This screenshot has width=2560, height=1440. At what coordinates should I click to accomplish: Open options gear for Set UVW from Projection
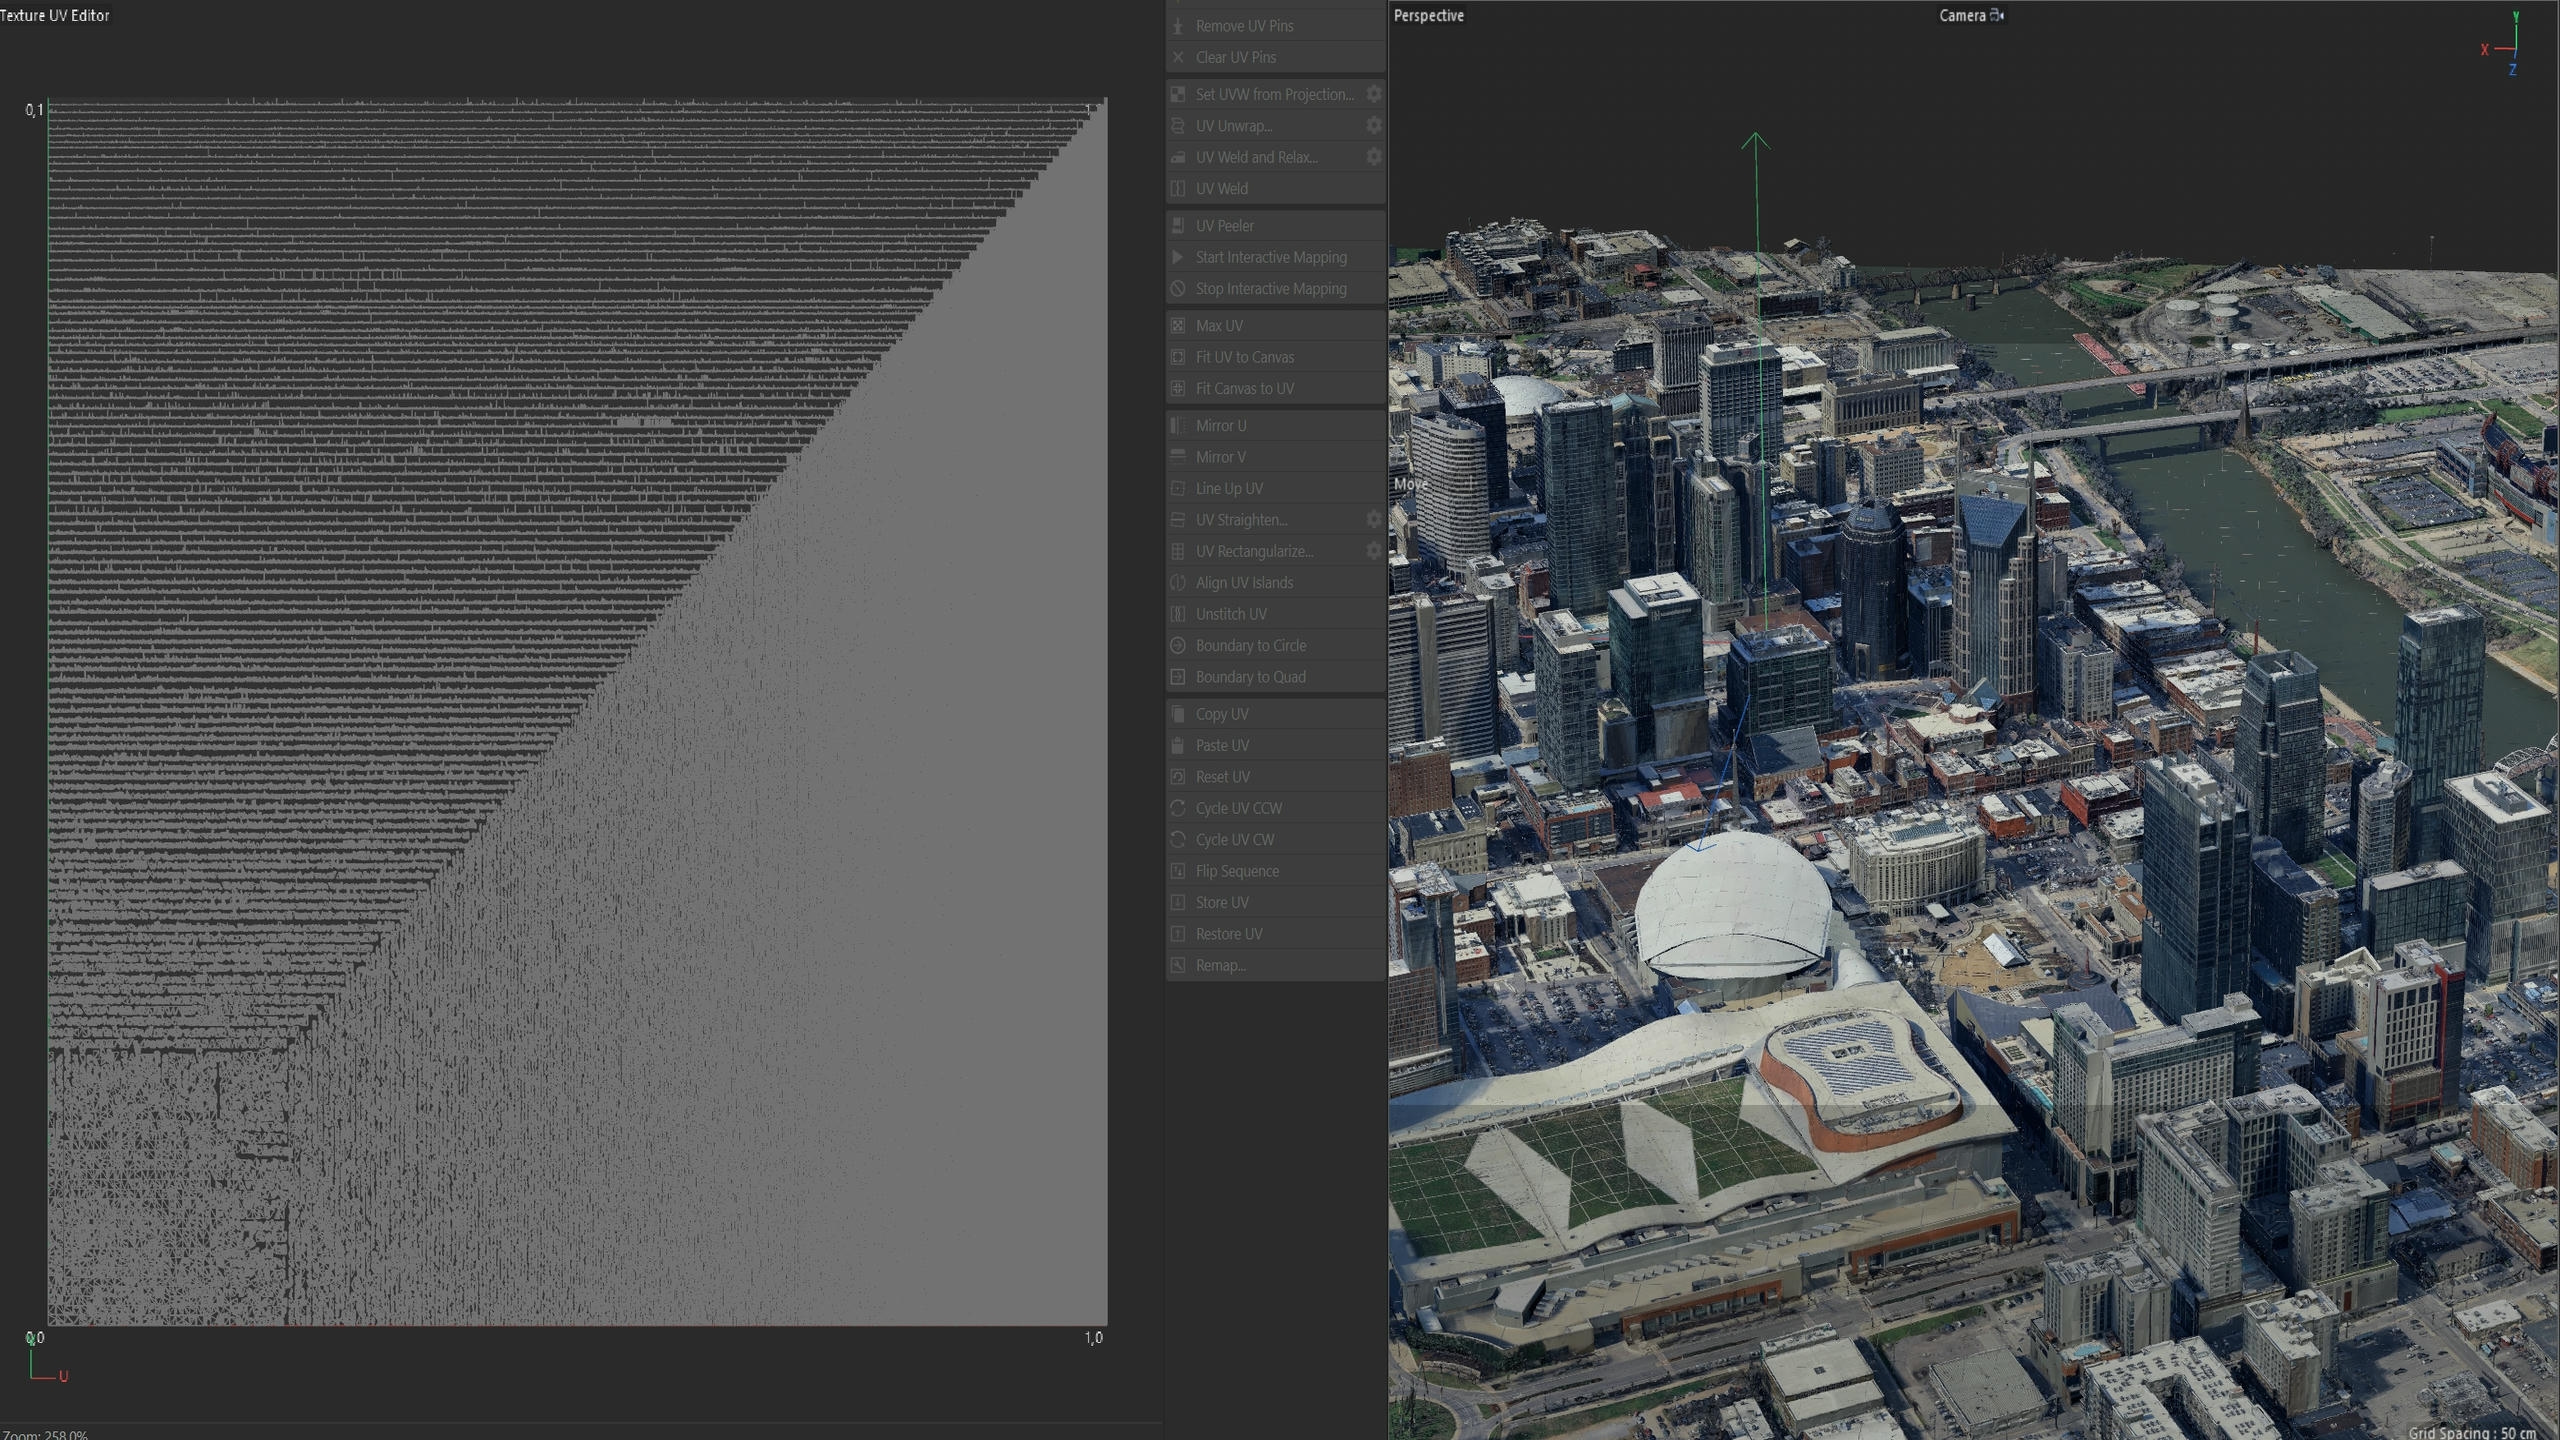[1374, 94]
